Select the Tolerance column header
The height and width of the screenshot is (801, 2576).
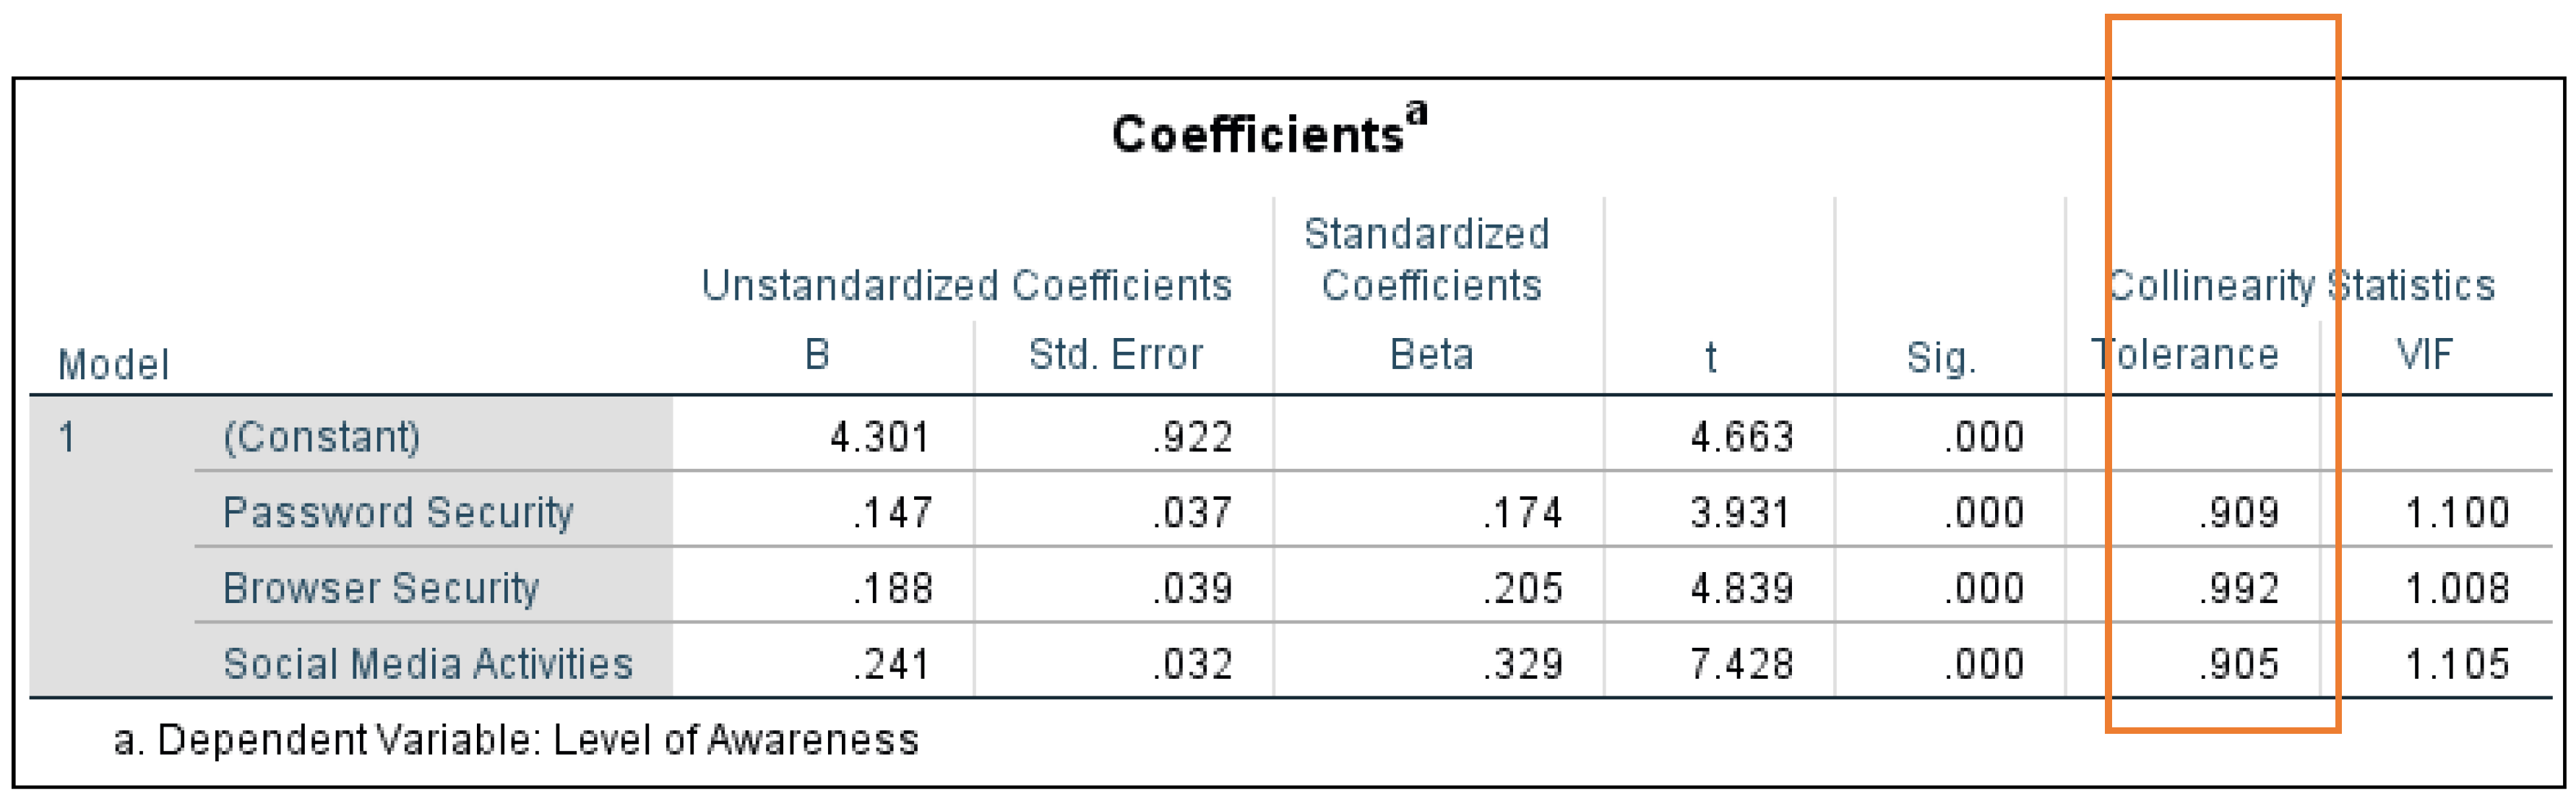click(2185, 355)
